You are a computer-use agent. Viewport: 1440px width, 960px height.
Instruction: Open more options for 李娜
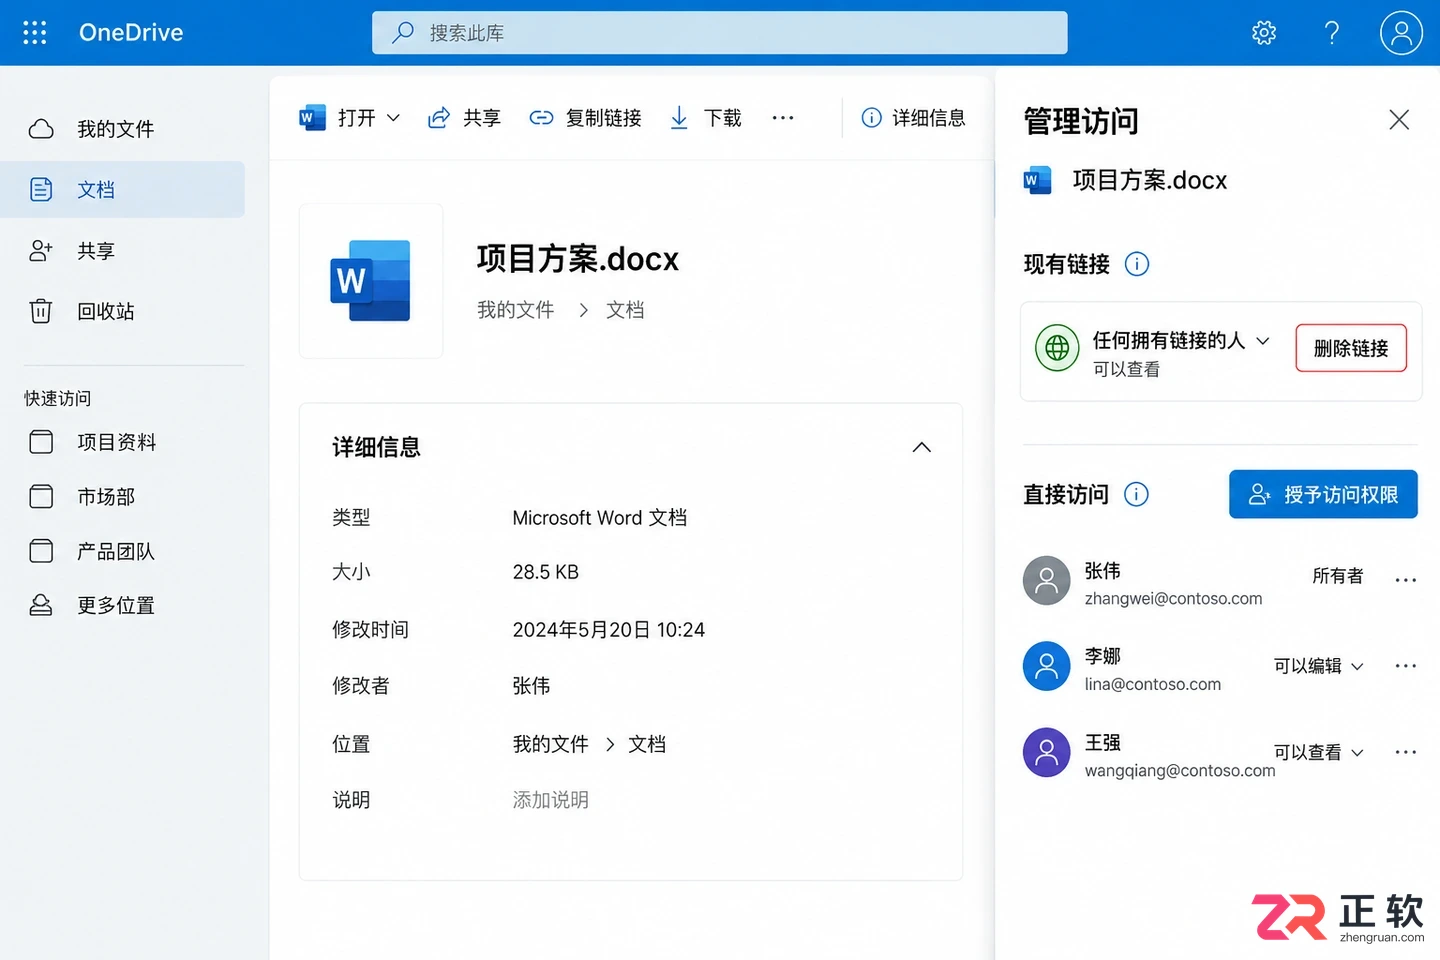point(1405,666)
